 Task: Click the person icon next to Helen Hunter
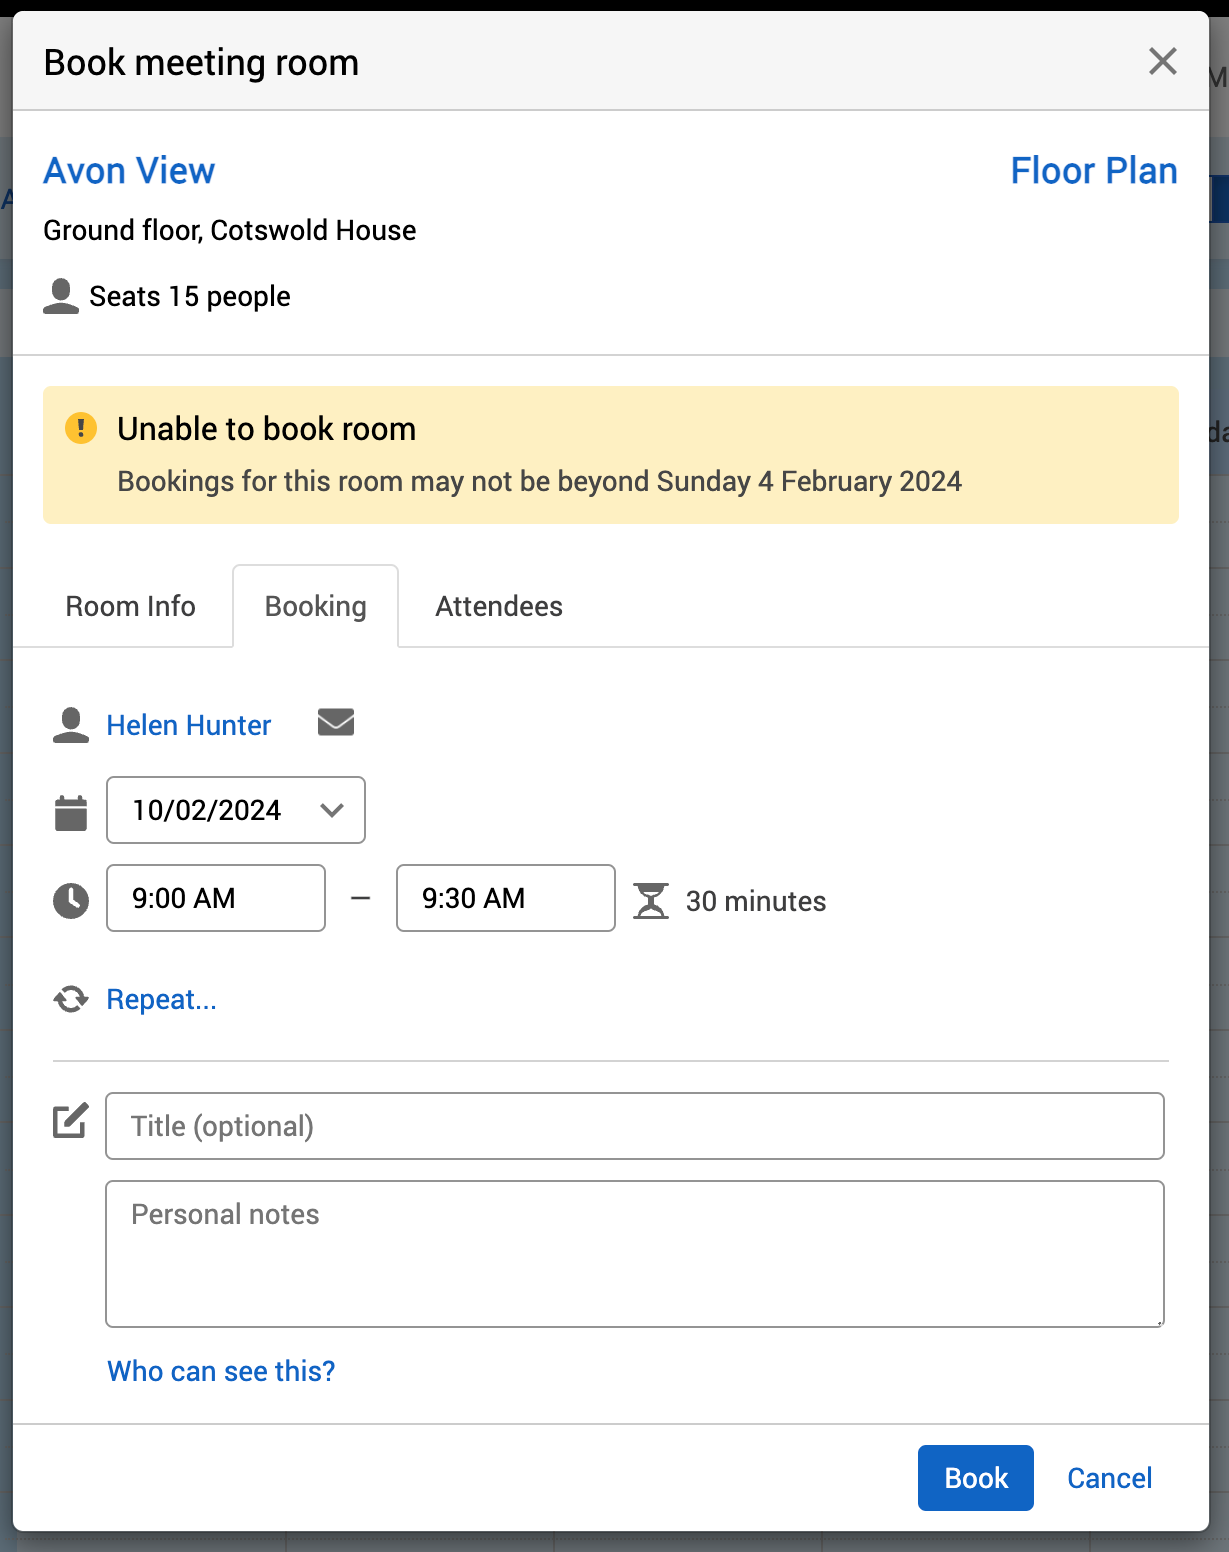coord(71,725)
